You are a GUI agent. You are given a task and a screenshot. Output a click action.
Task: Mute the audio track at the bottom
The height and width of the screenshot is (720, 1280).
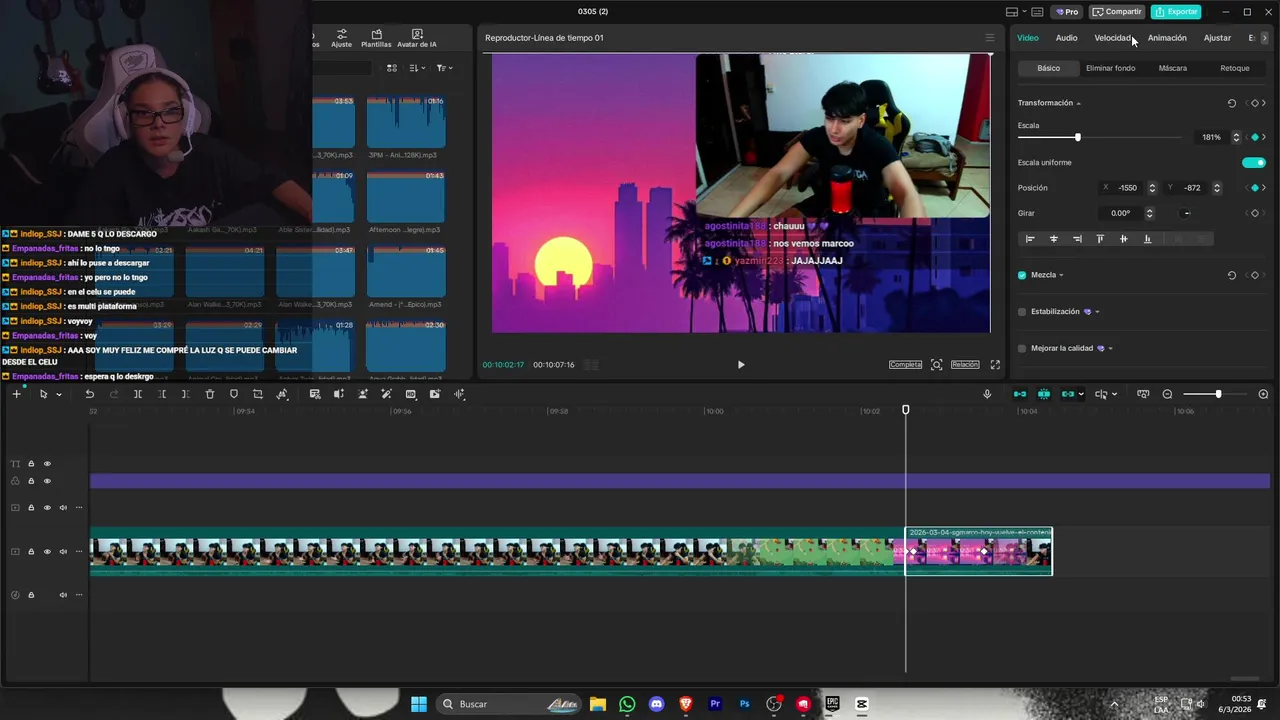pos(63,595)
